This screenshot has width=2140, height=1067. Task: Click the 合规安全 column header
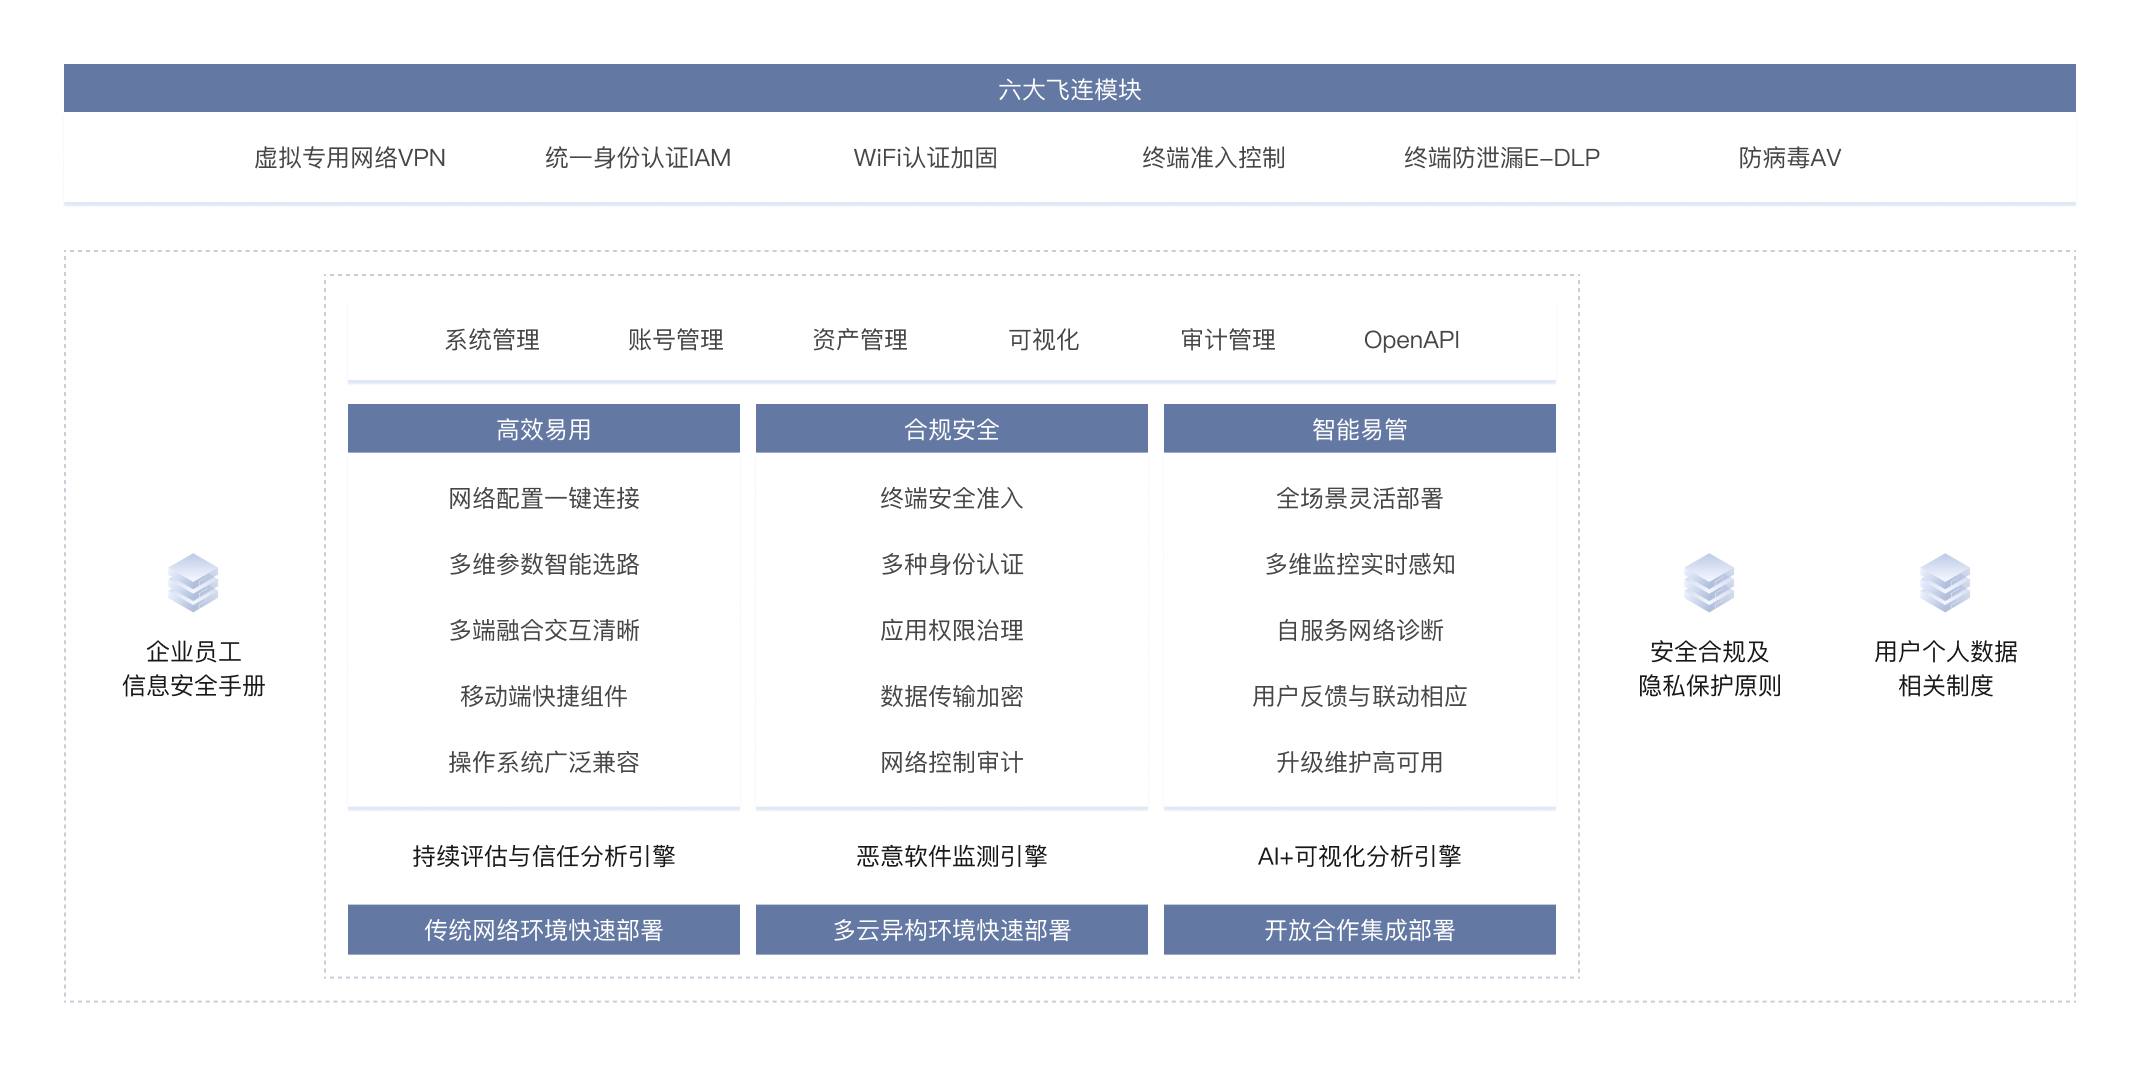[952, 429]
